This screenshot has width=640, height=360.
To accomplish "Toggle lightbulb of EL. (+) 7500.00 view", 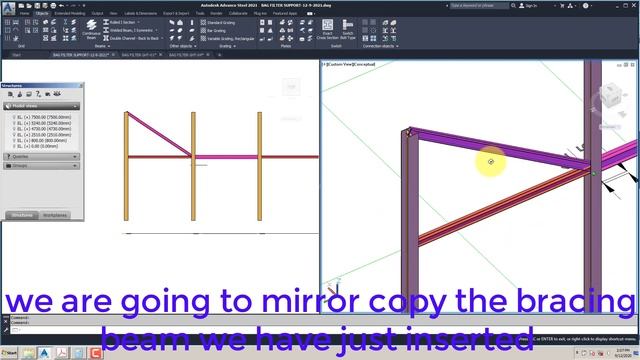I will (x=14, y=117).
